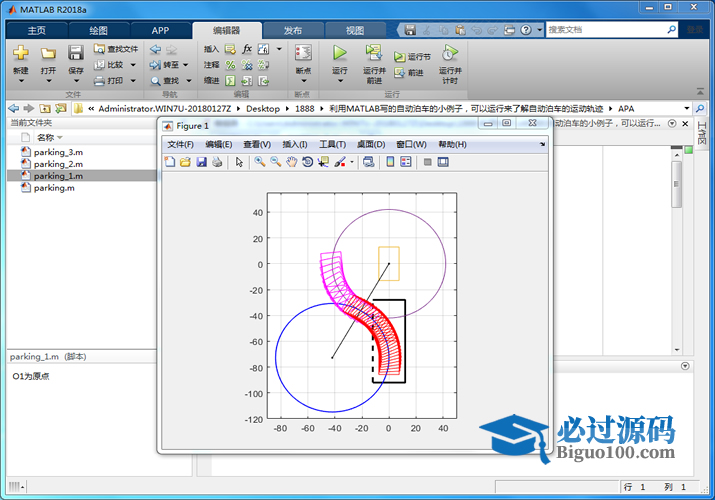The height and width of the screenshot is (500, 715).
Task: Switch to the APP tab
Action: pos(161,31)
